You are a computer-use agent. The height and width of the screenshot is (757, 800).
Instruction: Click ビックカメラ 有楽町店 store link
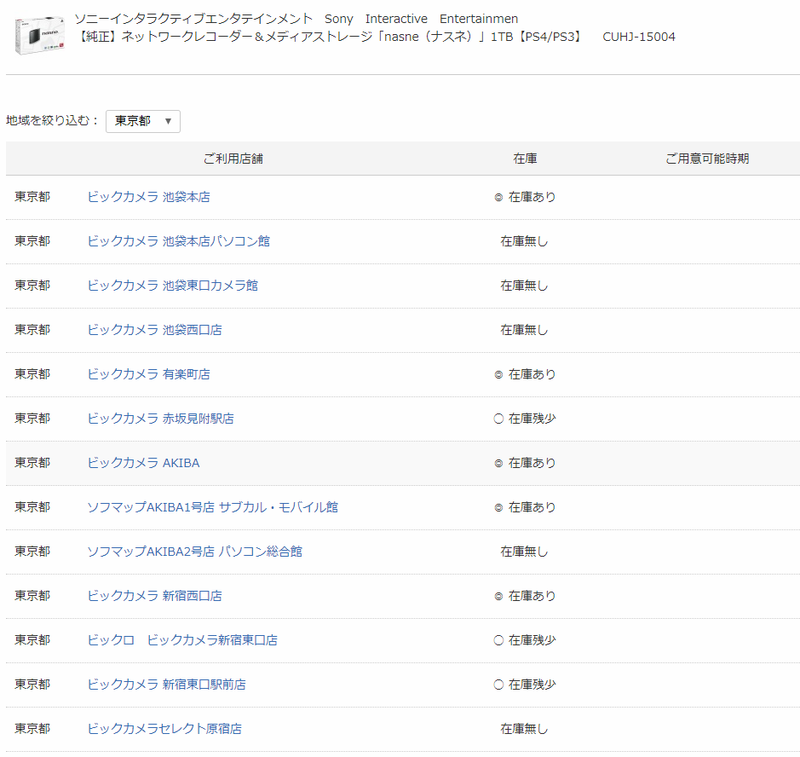[148, 374]
